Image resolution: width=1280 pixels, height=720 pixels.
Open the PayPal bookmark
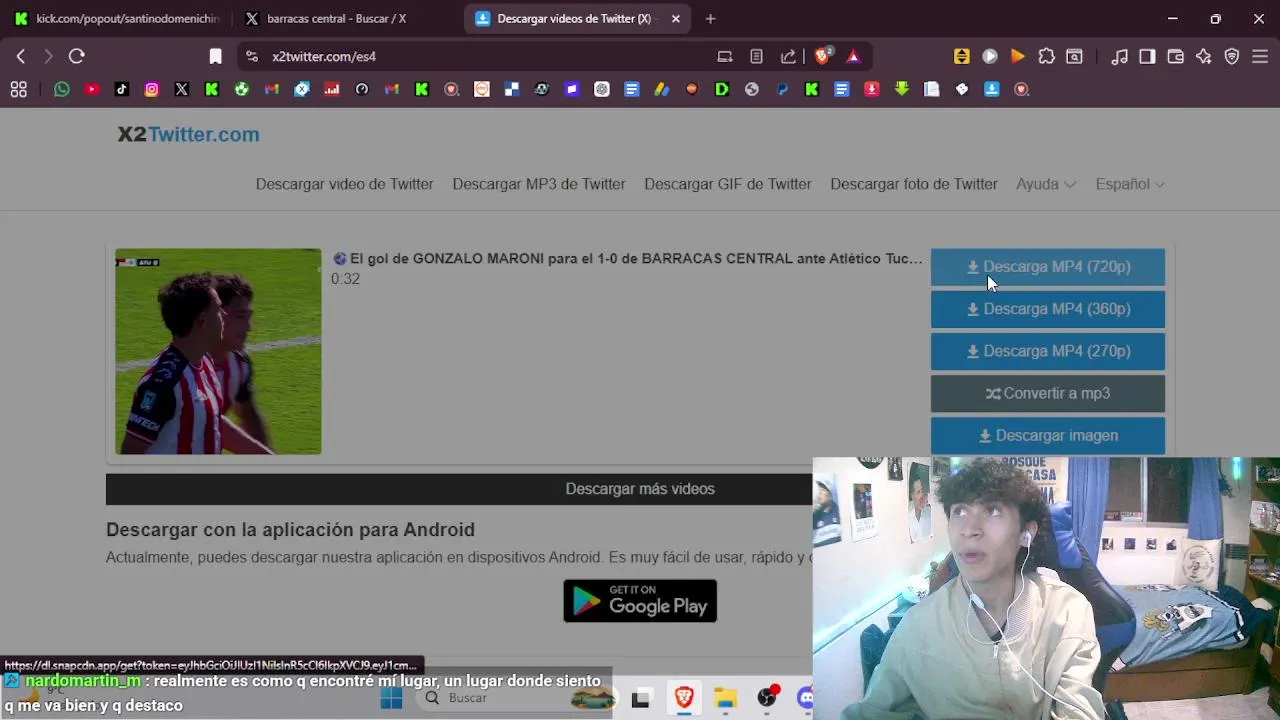[782, 89]
